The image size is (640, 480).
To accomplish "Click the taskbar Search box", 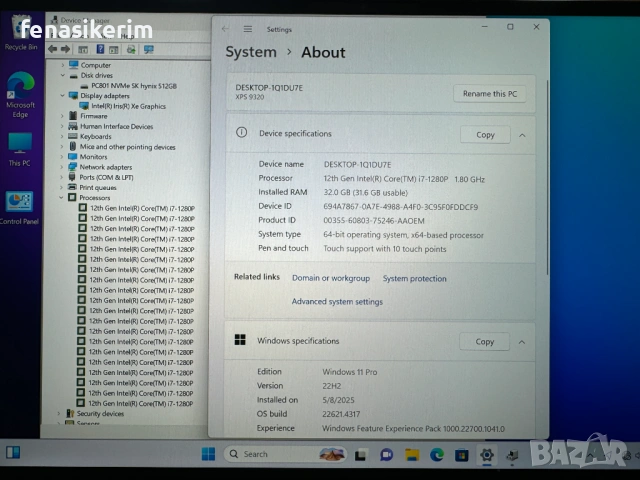I will 270,454.
